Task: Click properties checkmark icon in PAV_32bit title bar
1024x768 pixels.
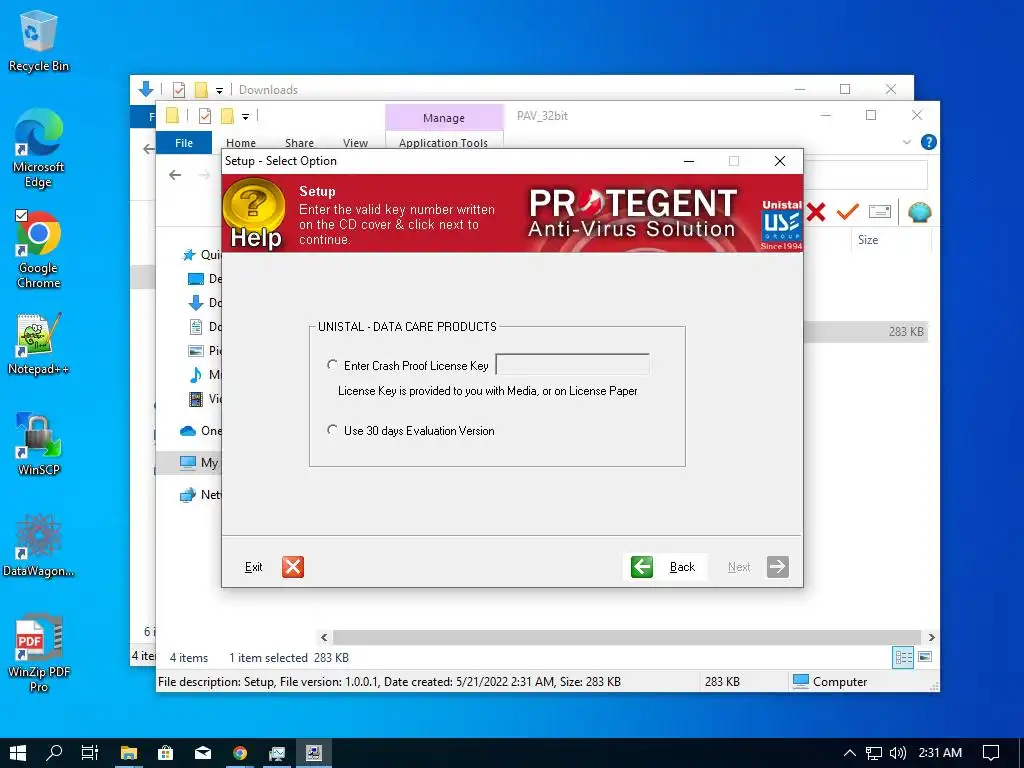Action: point(204,116)
